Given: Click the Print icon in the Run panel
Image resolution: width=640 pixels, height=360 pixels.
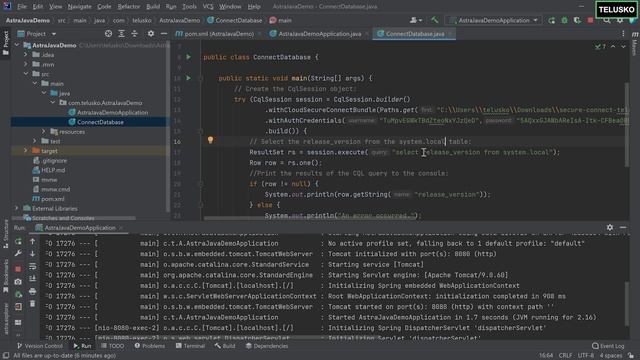Looking at the screenshot, I should tap(32, 291).
